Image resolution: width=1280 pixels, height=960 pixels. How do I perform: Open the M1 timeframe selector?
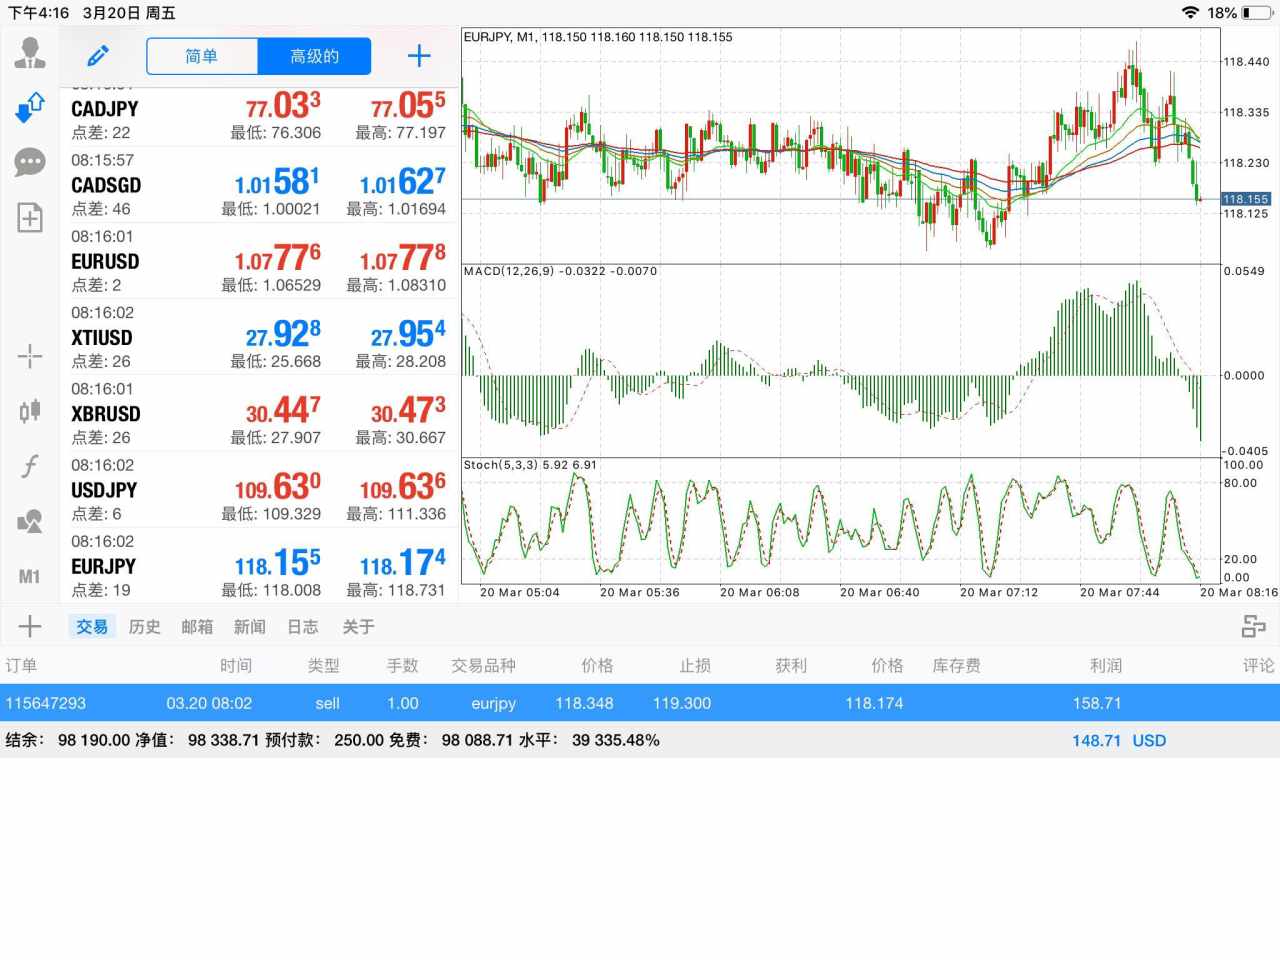click(30, 576)
